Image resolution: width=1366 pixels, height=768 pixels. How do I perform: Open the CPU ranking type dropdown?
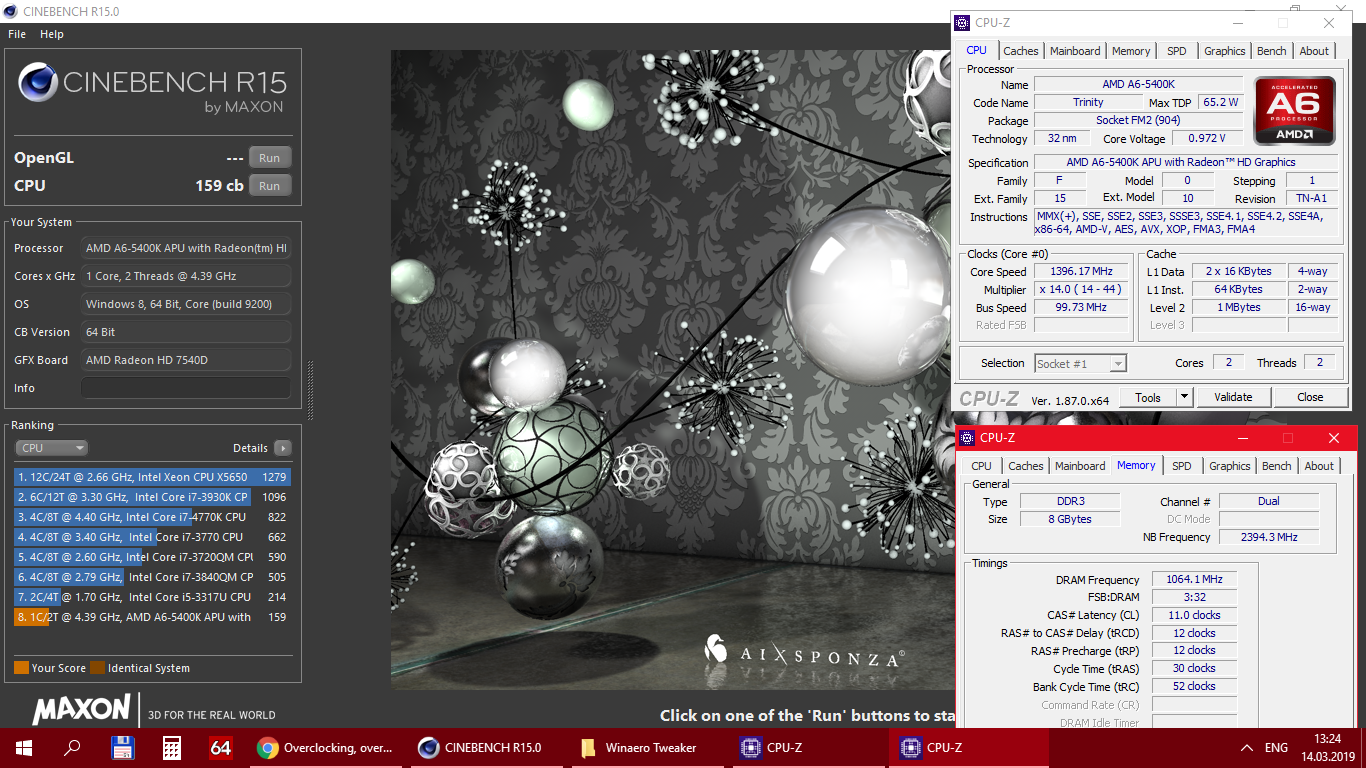click(51, 448)
